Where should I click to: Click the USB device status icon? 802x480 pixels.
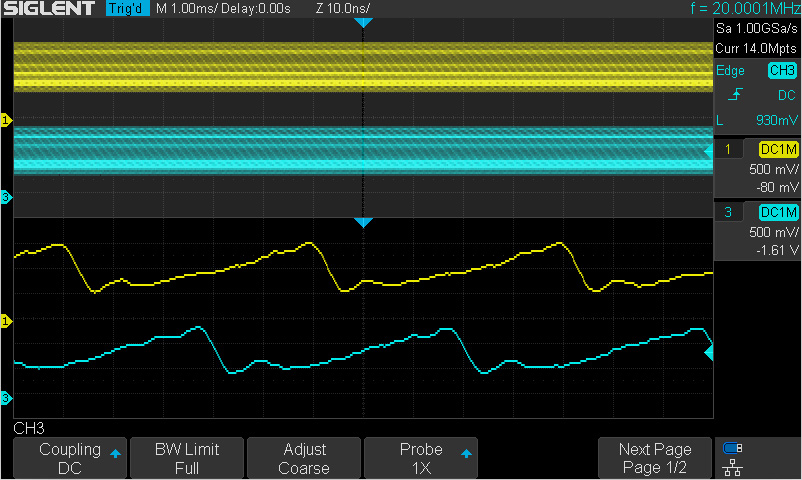(734, 447)
